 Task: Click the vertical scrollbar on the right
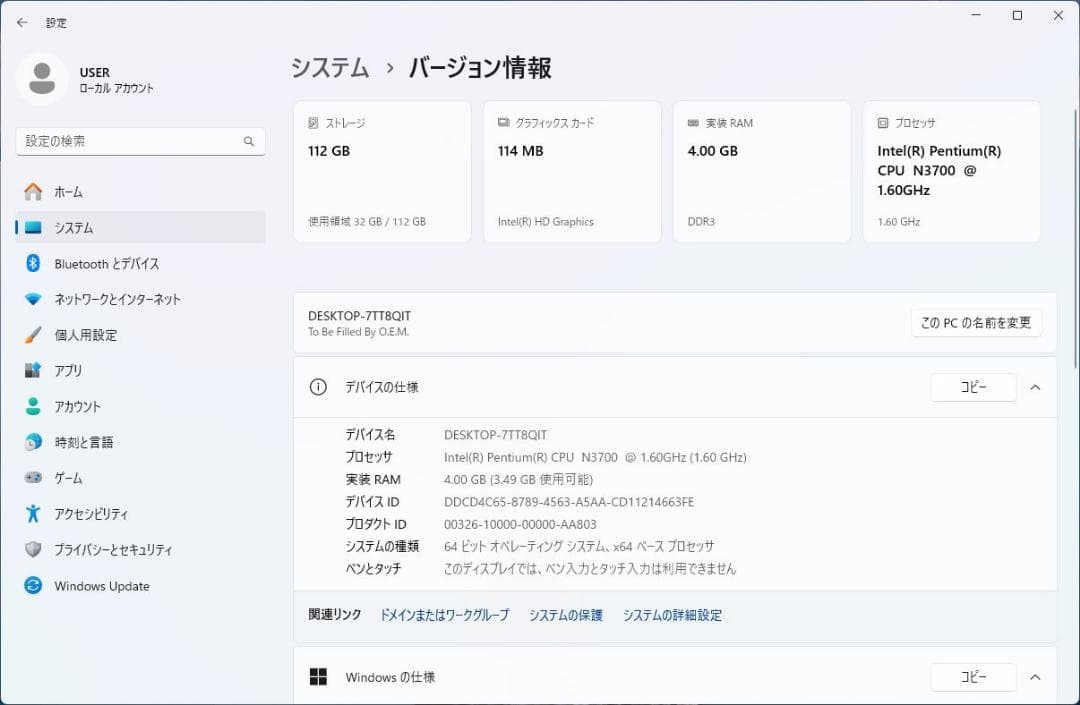point(1075,238)
